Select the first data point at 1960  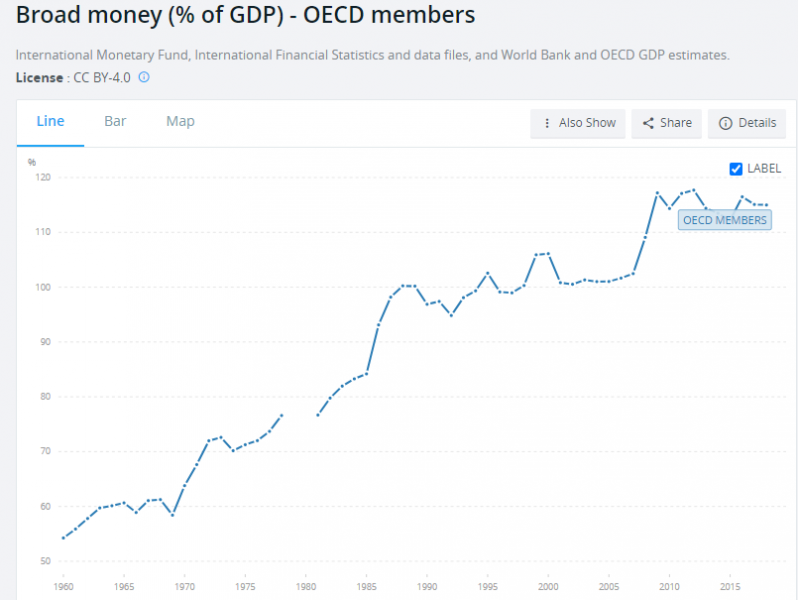point(63,538)
